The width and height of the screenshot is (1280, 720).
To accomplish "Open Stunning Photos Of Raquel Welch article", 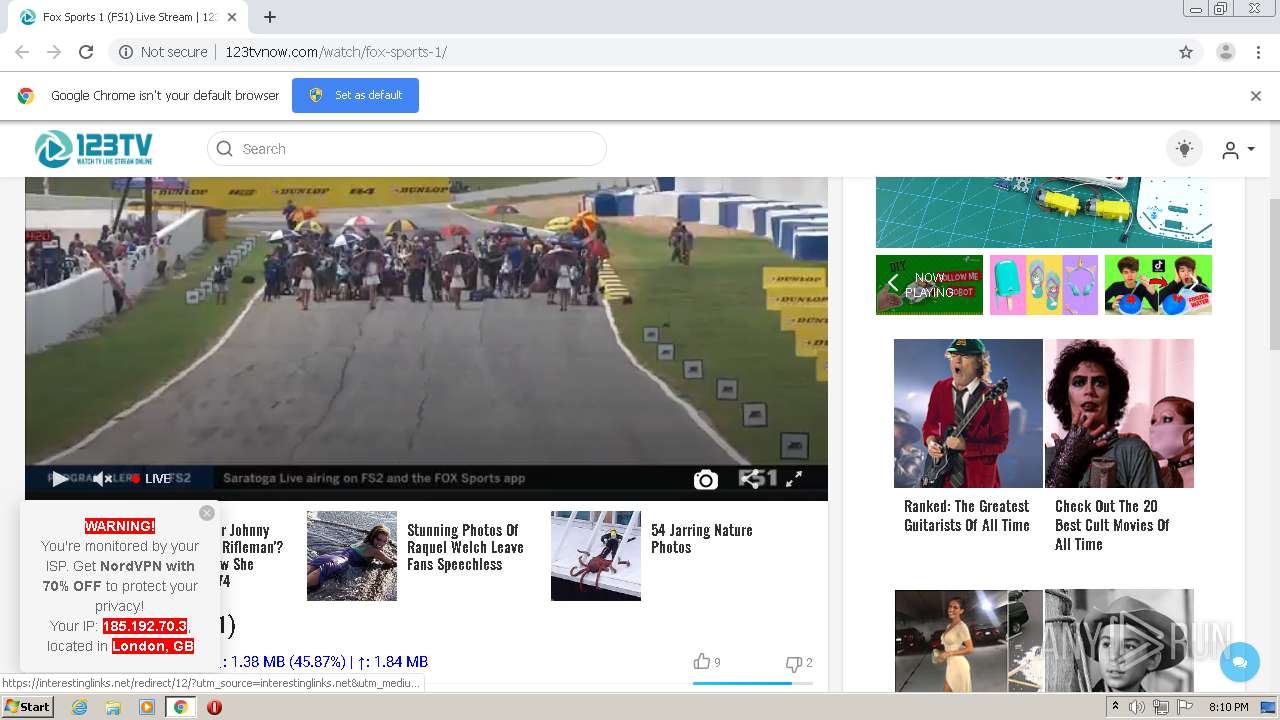I will (465, 547).
